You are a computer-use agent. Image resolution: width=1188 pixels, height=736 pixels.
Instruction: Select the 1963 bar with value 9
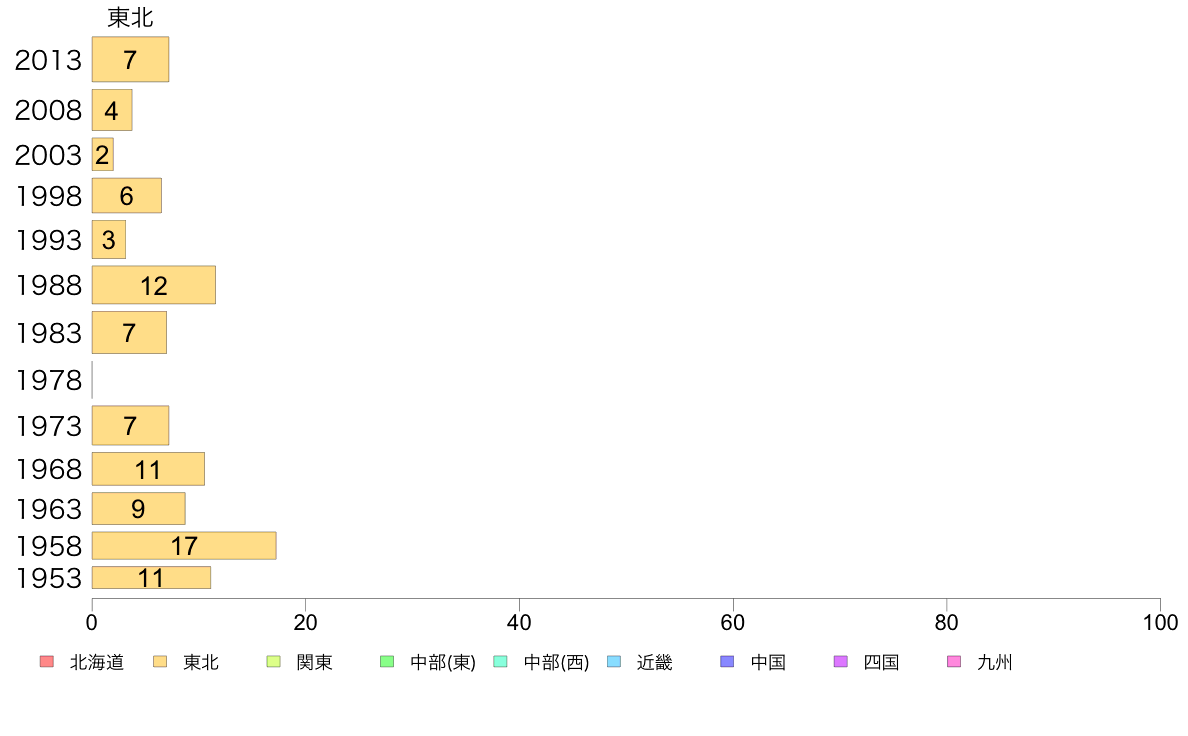139,509
